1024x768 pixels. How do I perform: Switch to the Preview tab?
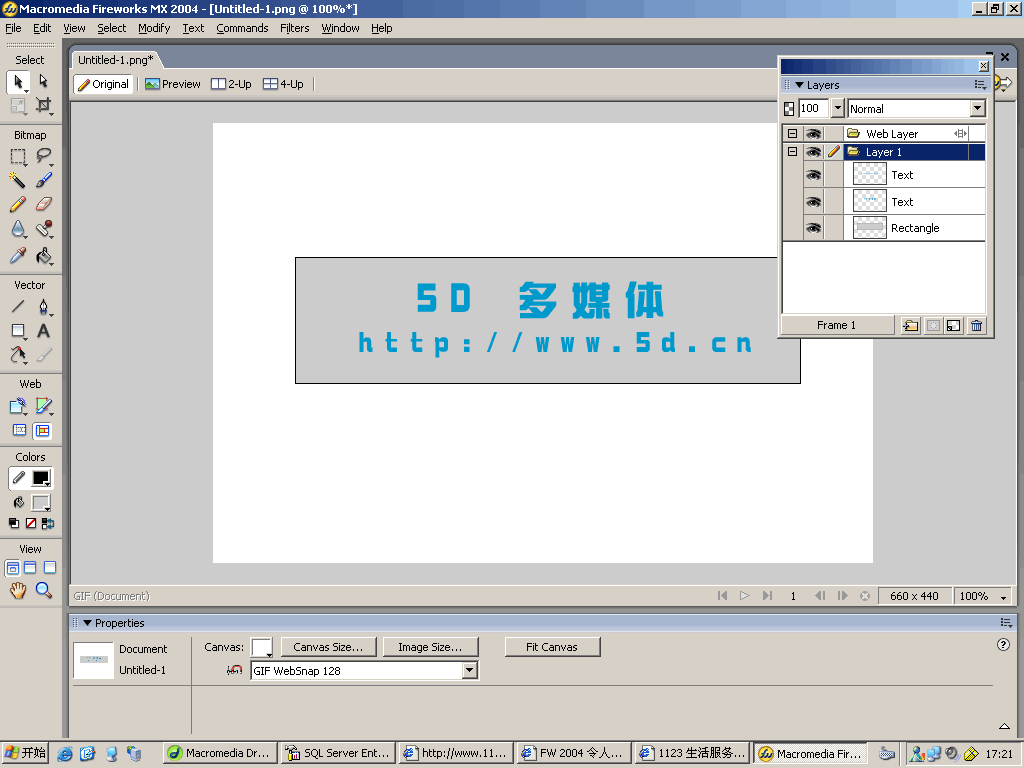tap(173, 84)
